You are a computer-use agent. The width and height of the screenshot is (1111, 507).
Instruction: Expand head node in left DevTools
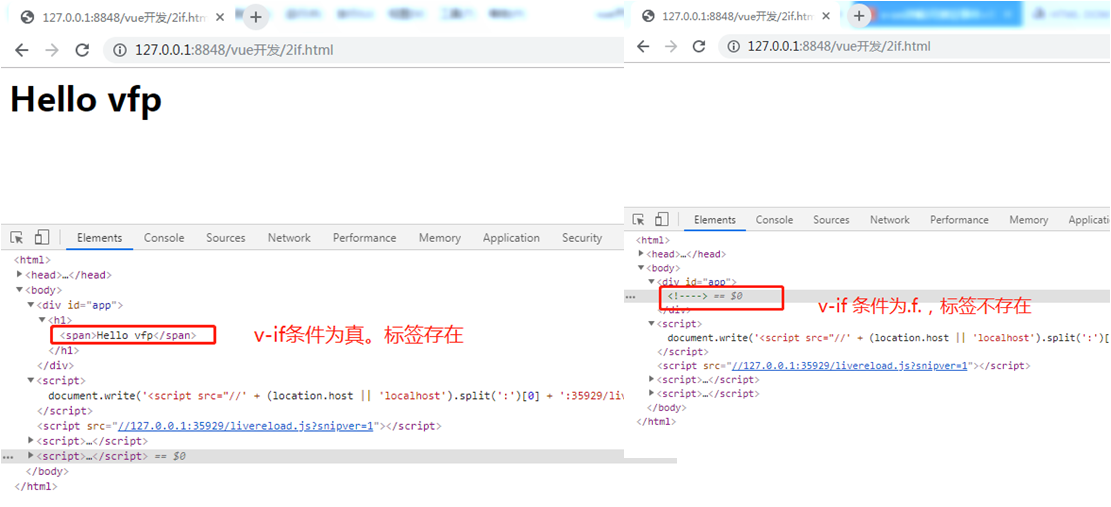click(x=20, y=274)
